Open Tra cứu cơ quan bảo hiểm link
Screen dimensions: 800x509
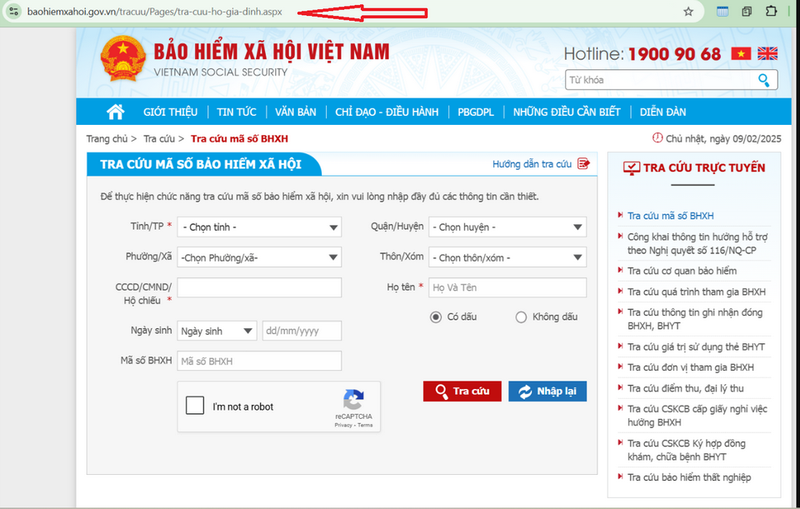(x=682, y=271)
